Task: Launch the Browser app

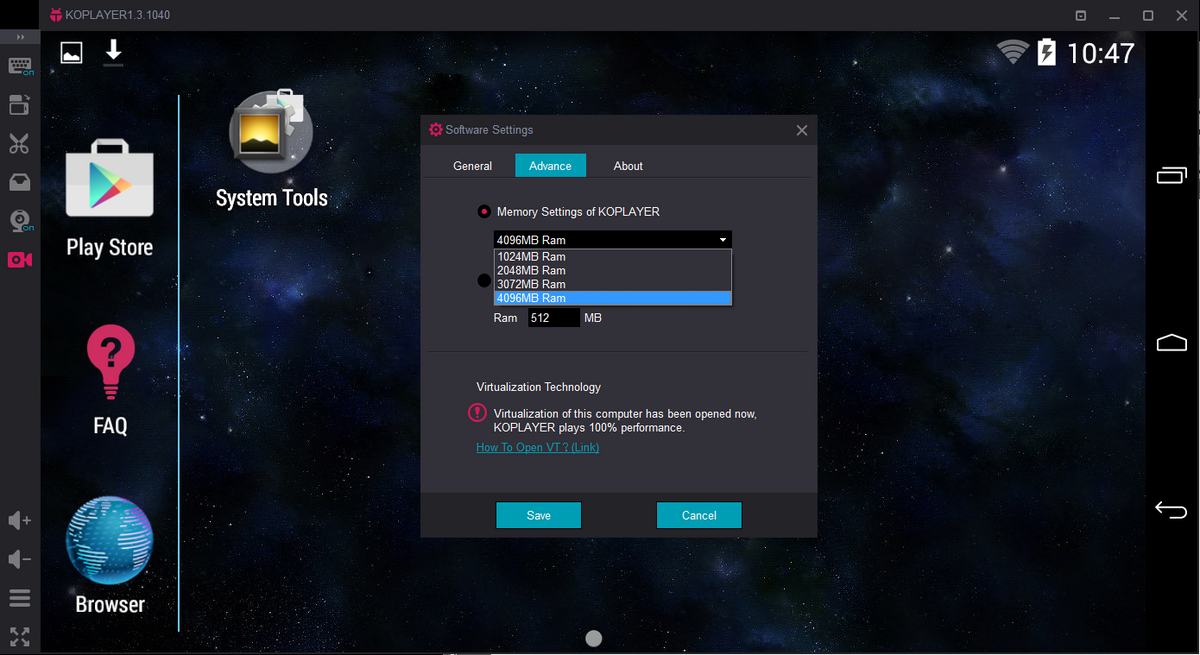Action: pyautogui.click(x=110, y=557)
